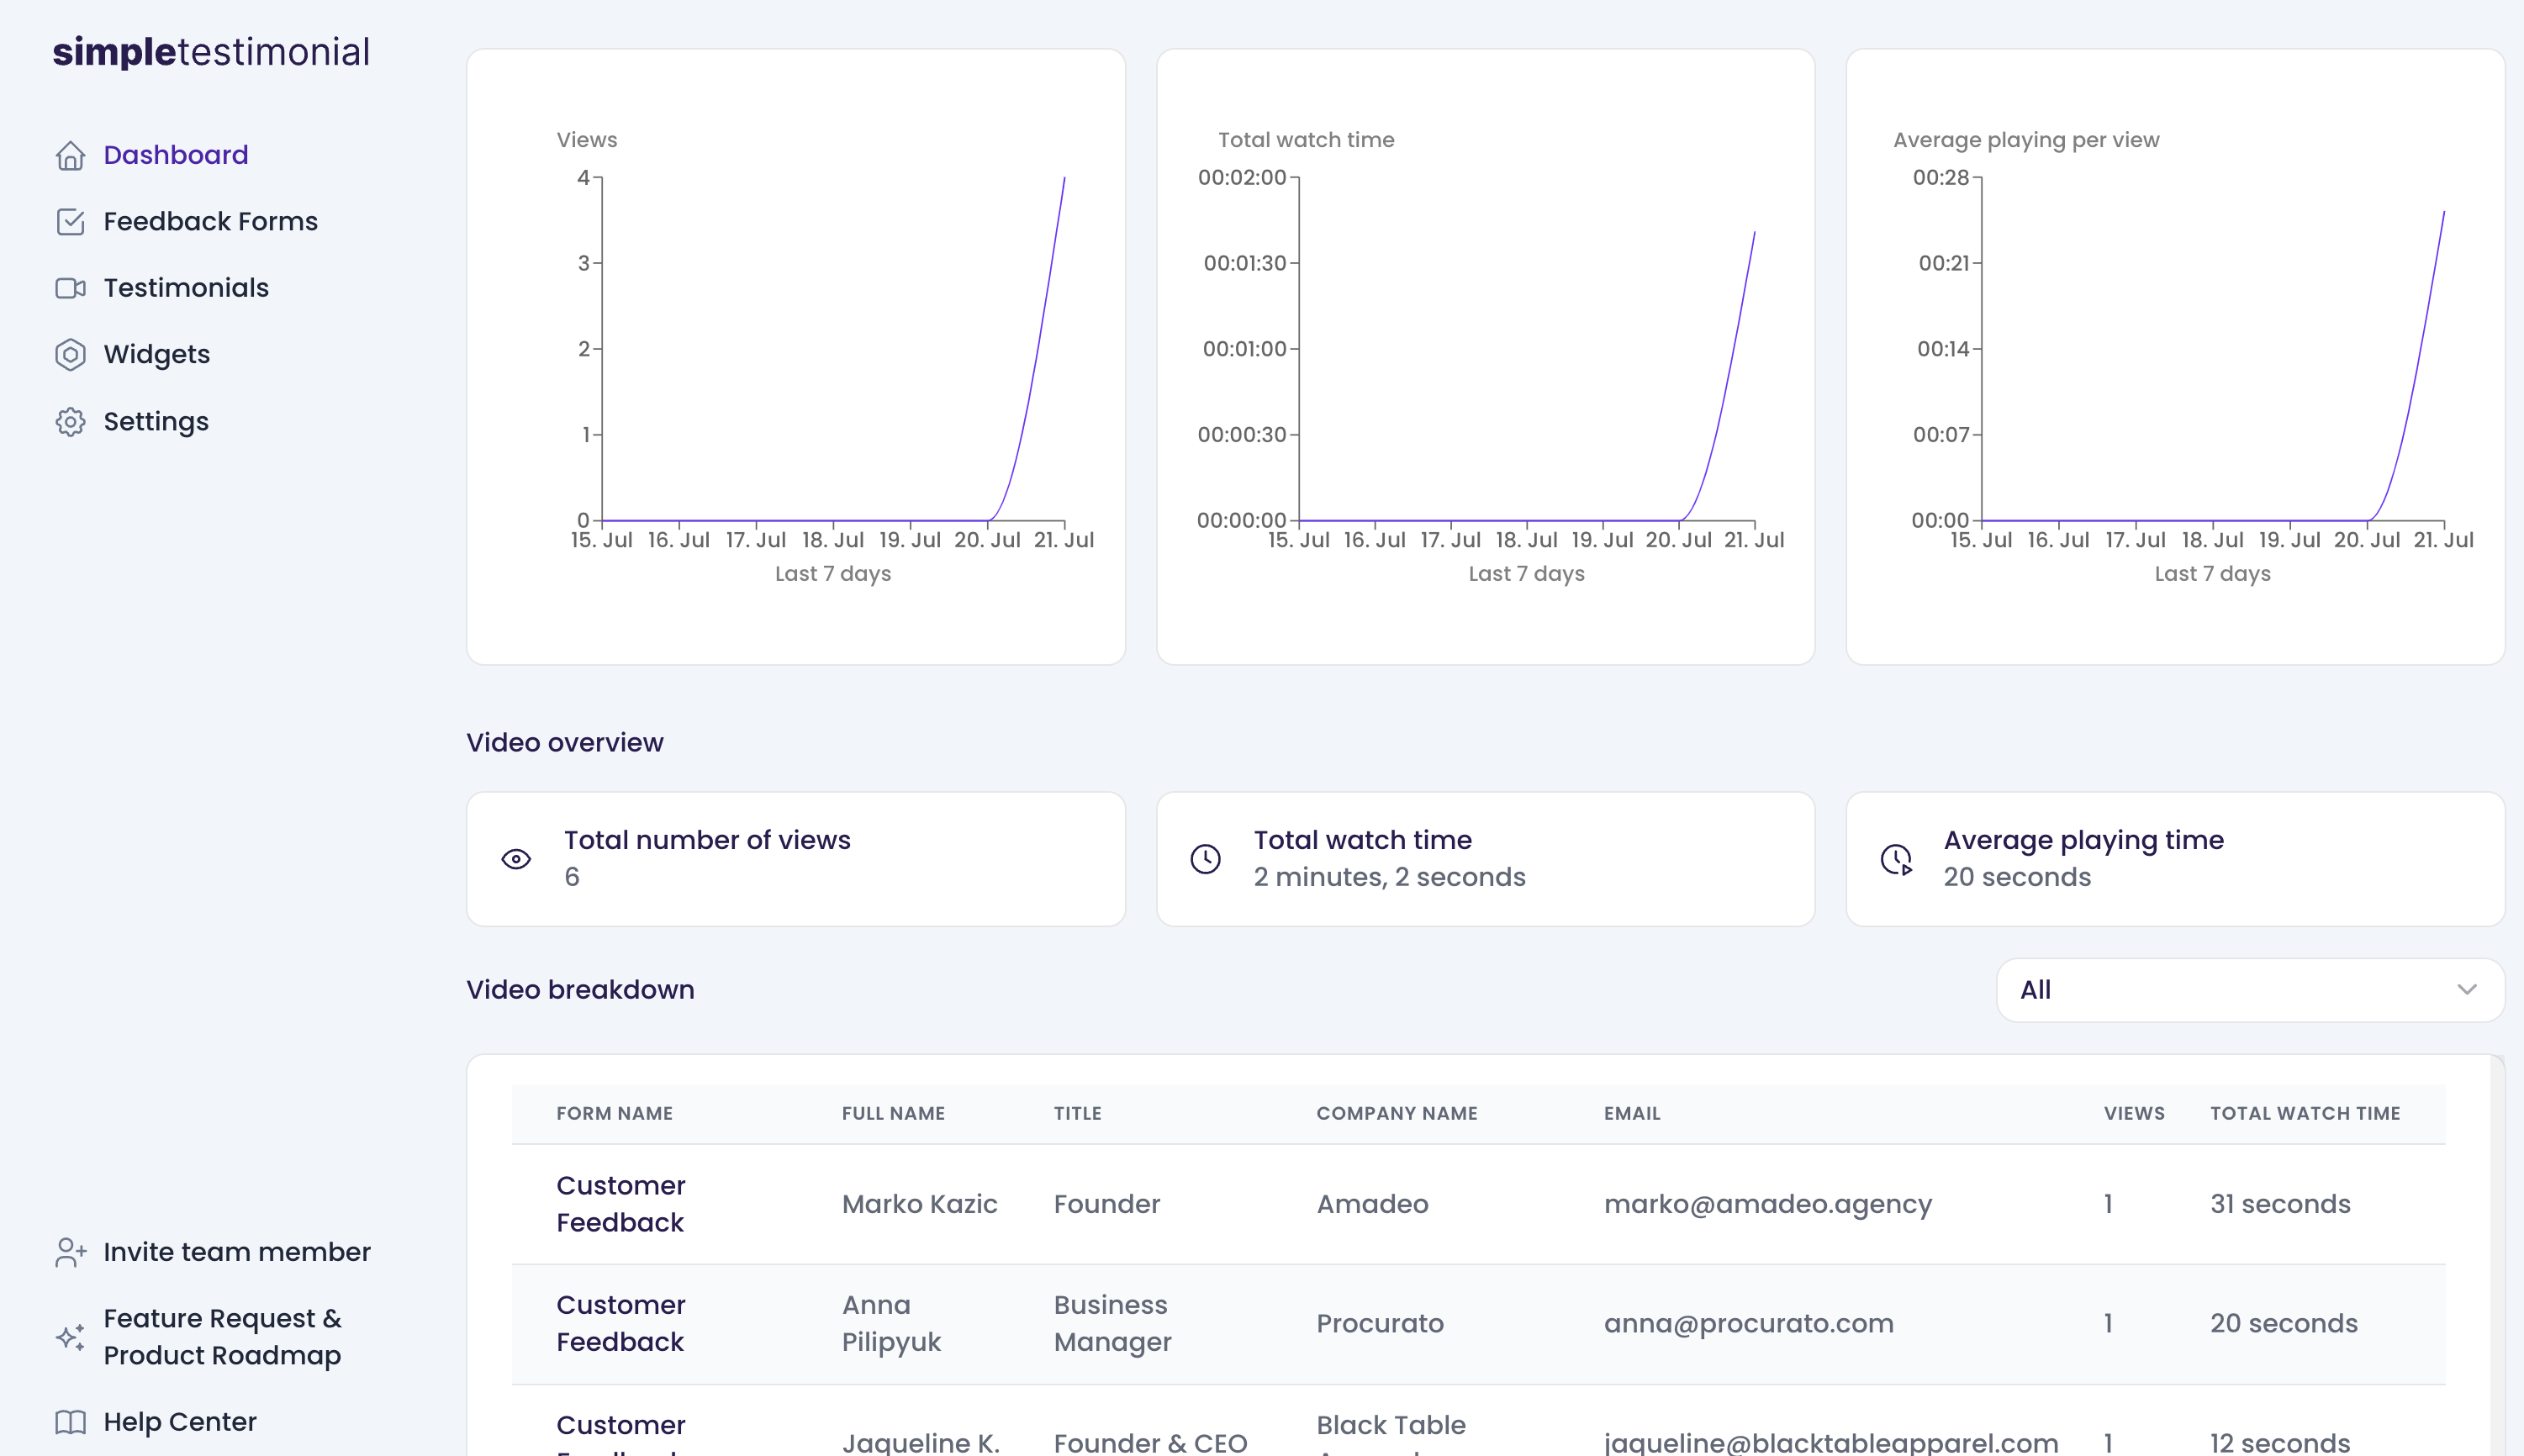The height and width of the screenshot is (1456, 2524).
Task: Open Feature Request & Product Roadmap link
Action: pos(222,1337)
